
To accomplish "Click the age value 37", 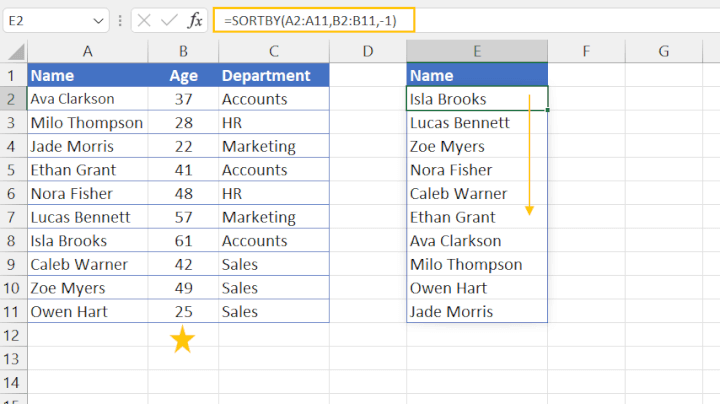I will 183,99.
